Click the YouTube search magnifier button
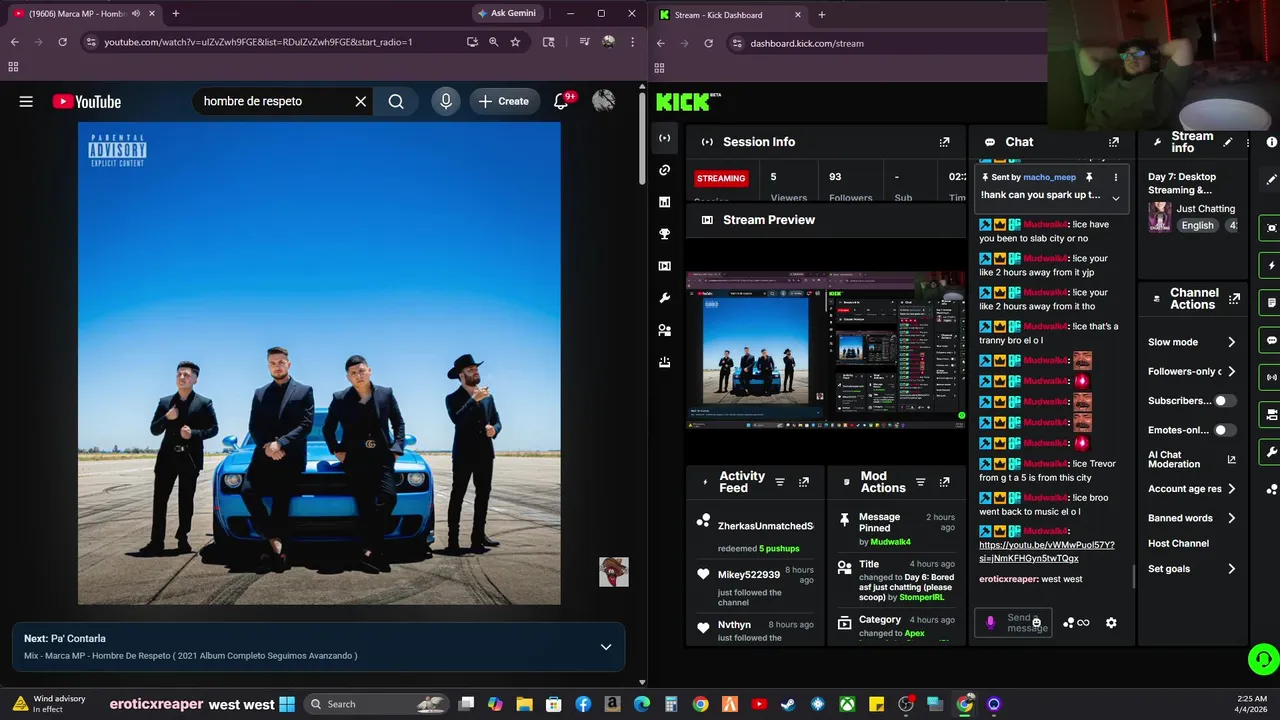1280x720 pixels. point(396,101)
